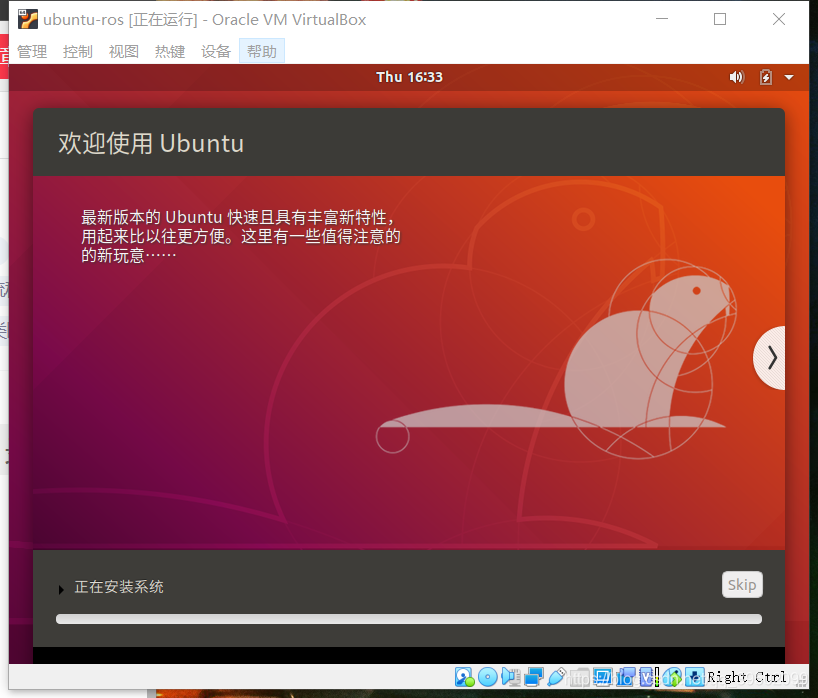Minimize the VirtualBox window

pyautogui.click(x=662, y=19)
